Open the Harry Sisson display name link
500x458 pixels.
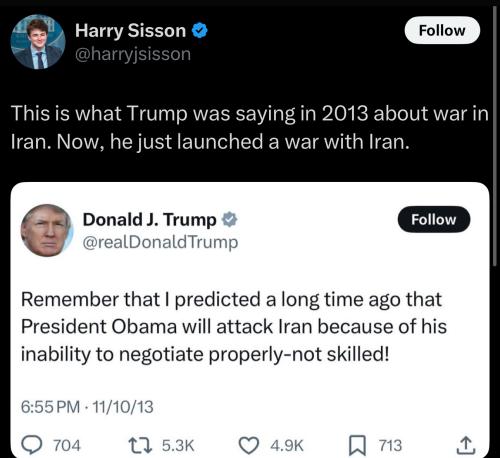pos(130,31)
